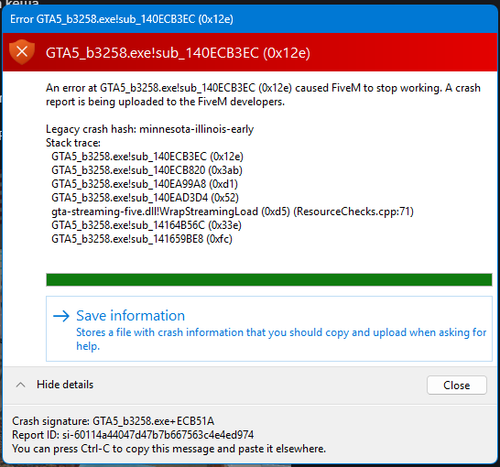Click stack trace line sub_140EA99A8 (0xd1)
The width and height of the screenshot is (500, 467).
pyautogui.click(x=145, y=184)
